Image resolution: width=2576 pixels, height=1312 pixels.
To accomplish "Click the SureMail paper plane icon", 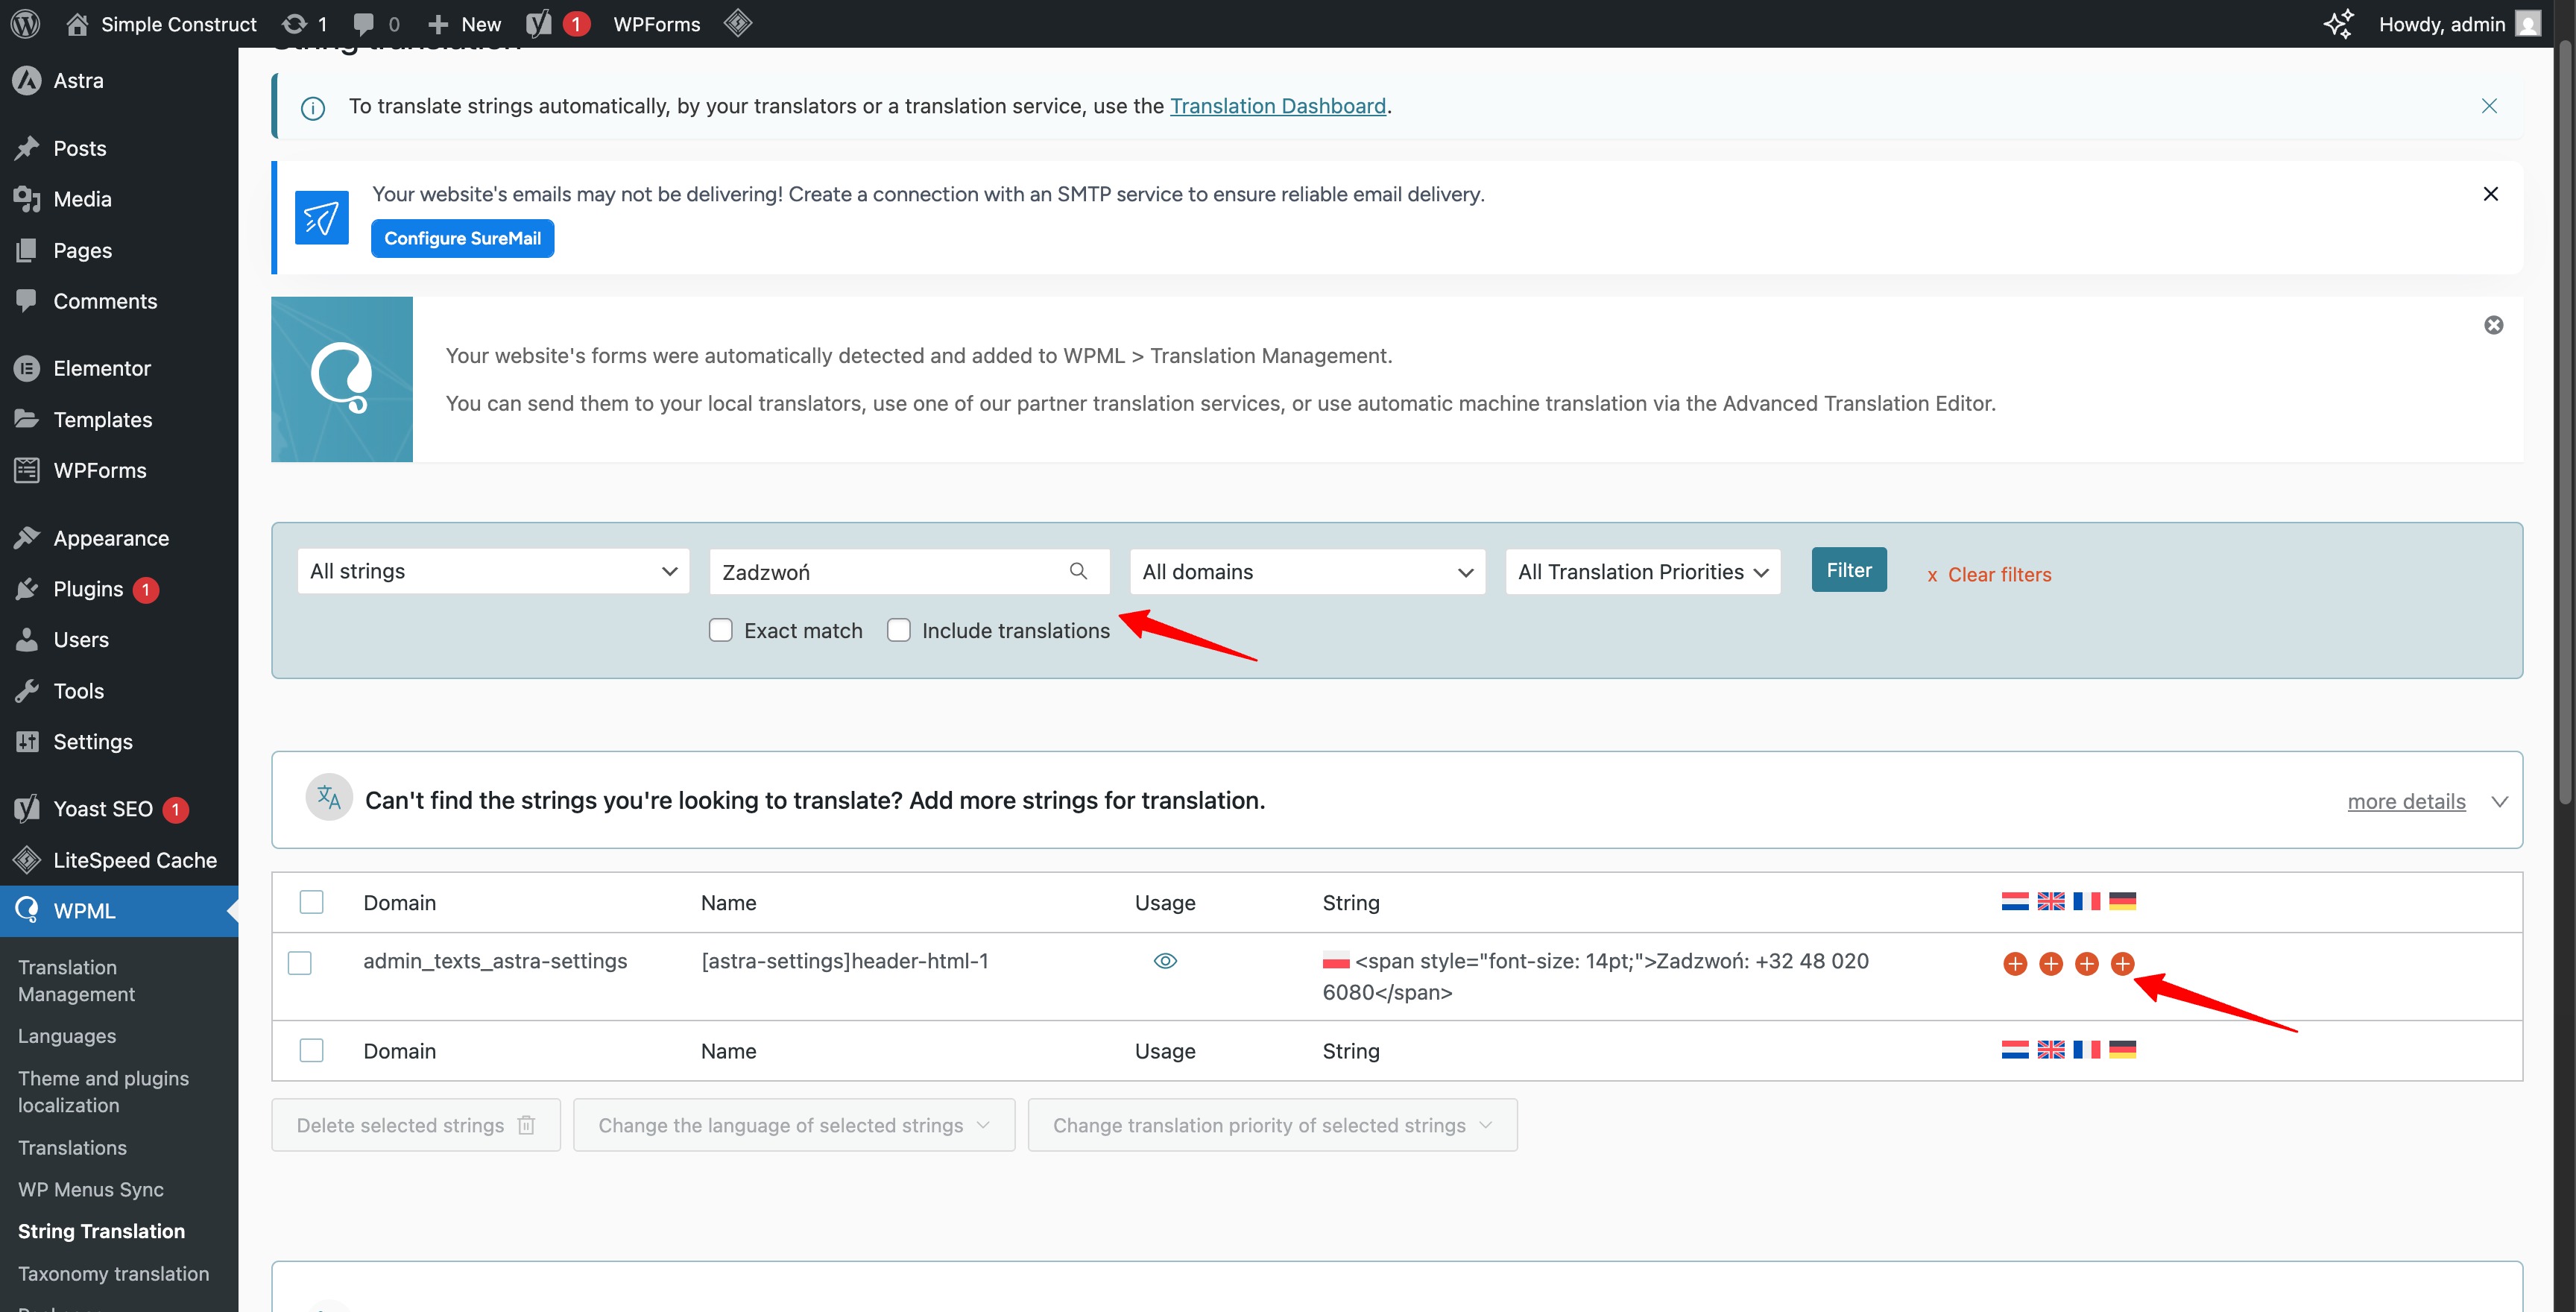I will pos(322,217).
